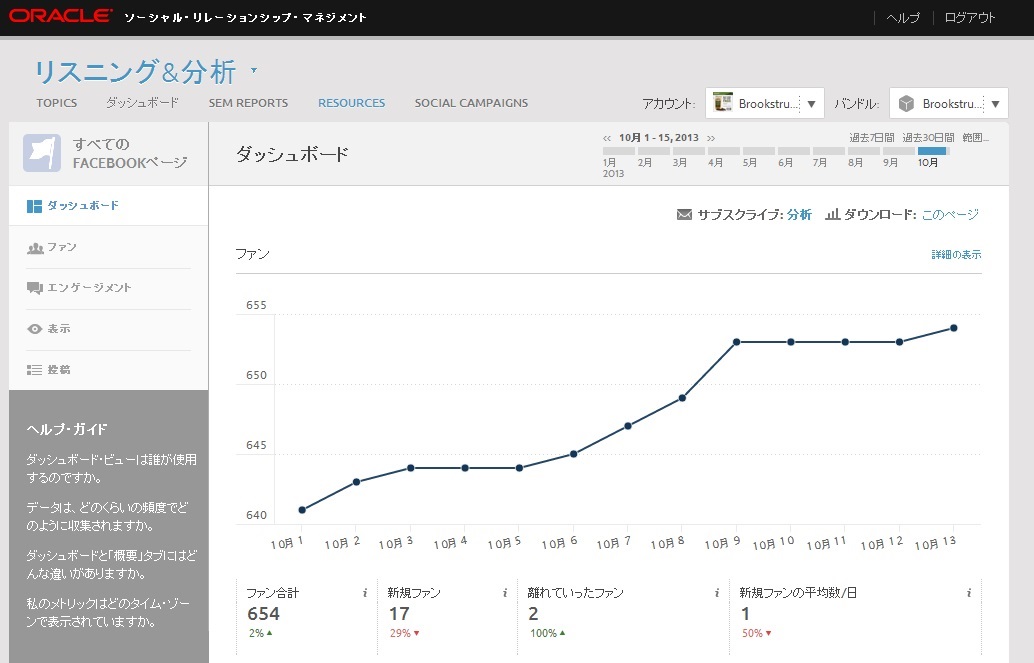
Task: Click the posts list icon (投稿)
Action: [35, 370]
